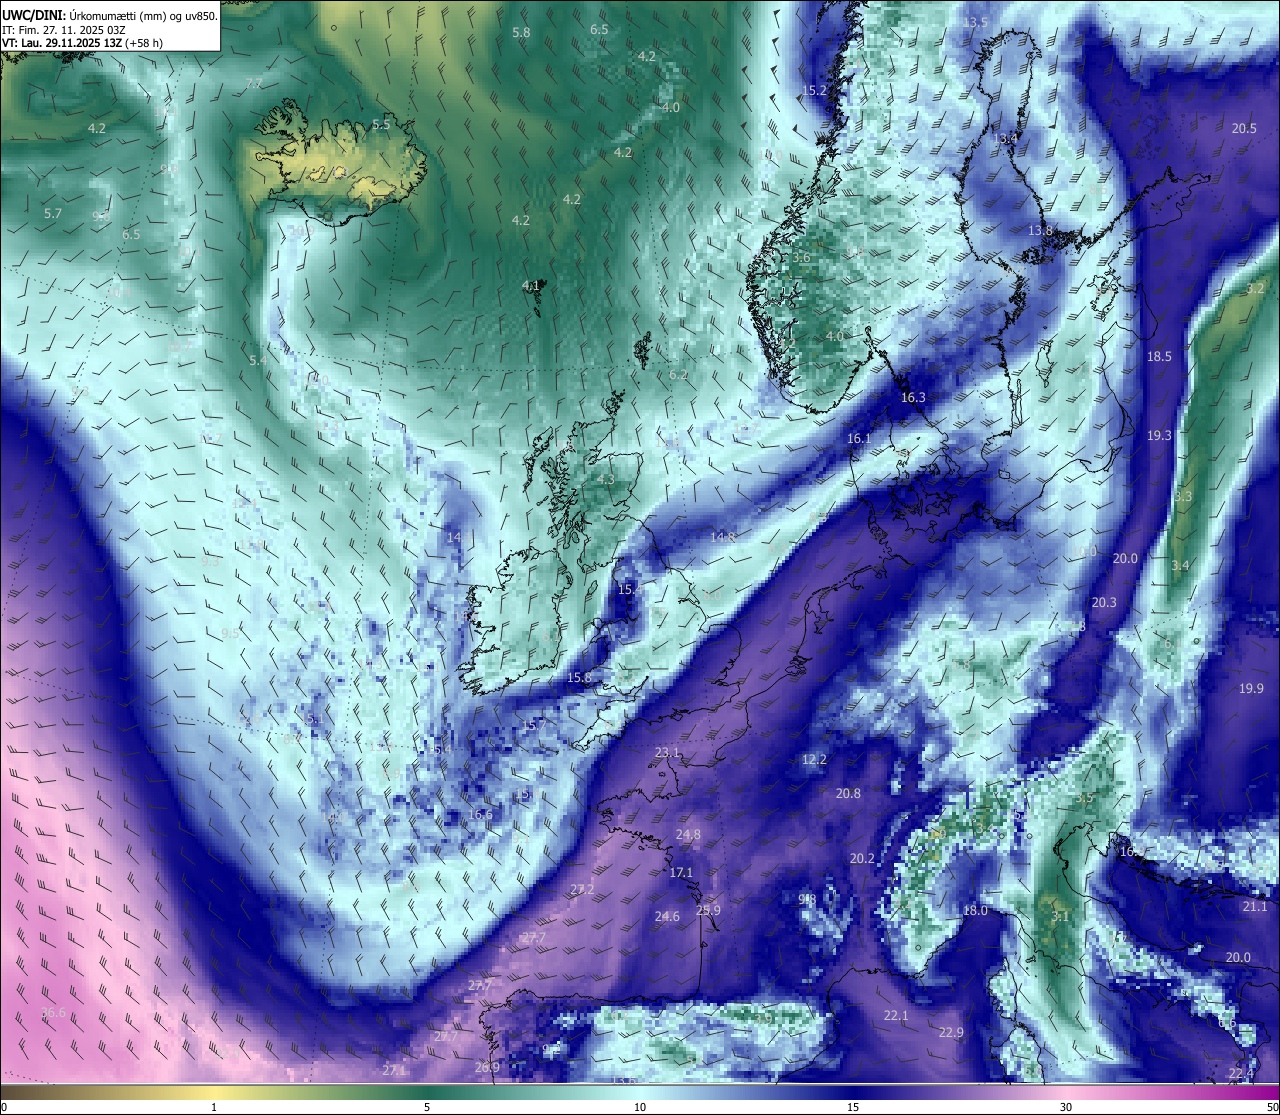
Task: Click the 12.2 value over central Europe
Action: pyautogui.click(x=814, y=759)
